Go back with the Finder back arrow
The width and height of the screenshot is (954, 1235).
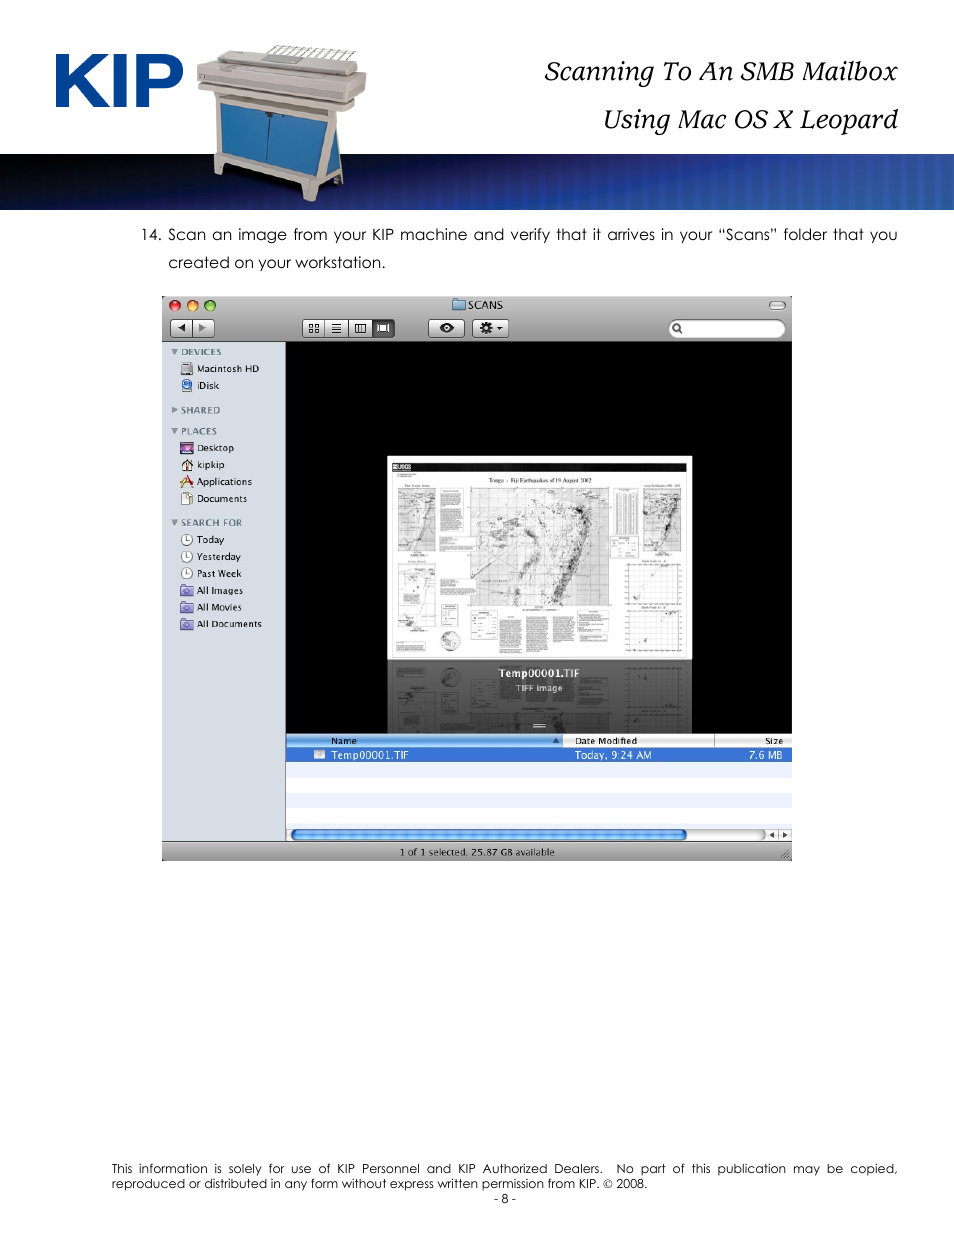point(181,327)
